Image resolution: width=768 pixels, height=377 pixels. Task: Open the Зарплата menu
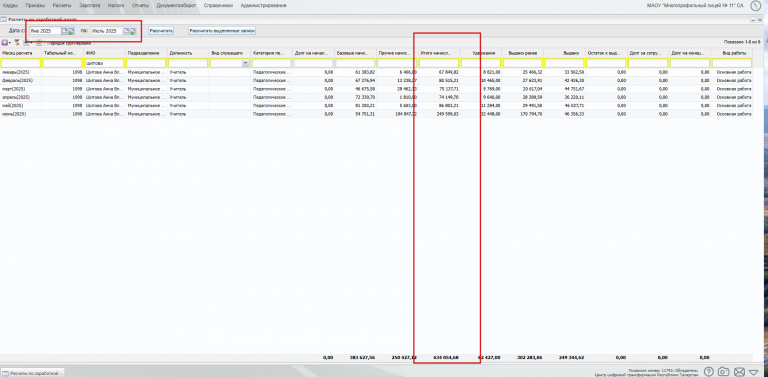pos(90,5)
